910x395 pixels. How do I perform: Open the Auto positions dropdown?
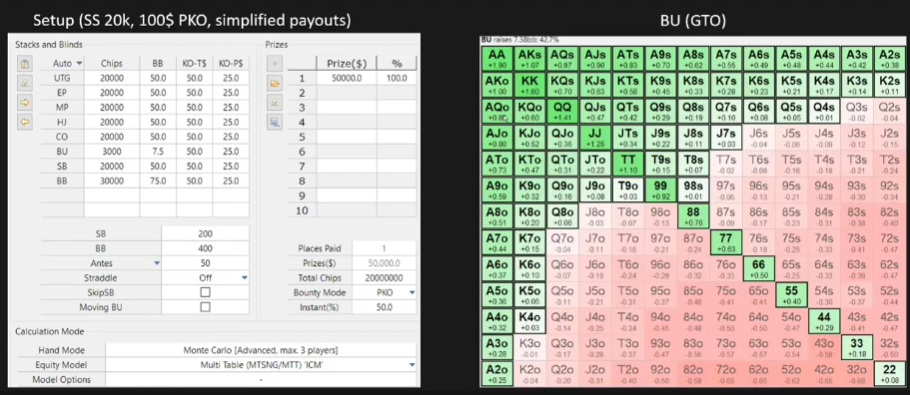click(80, 63)
